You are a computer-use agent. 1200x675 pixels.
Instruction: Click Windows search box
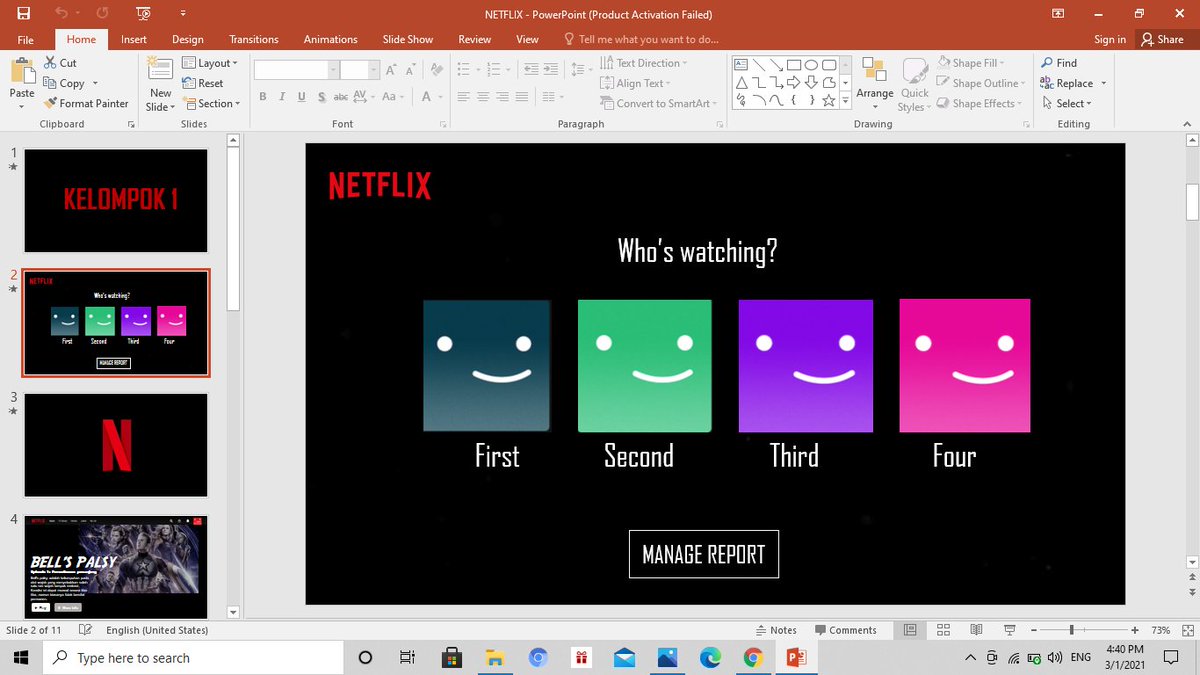[193, 658]
